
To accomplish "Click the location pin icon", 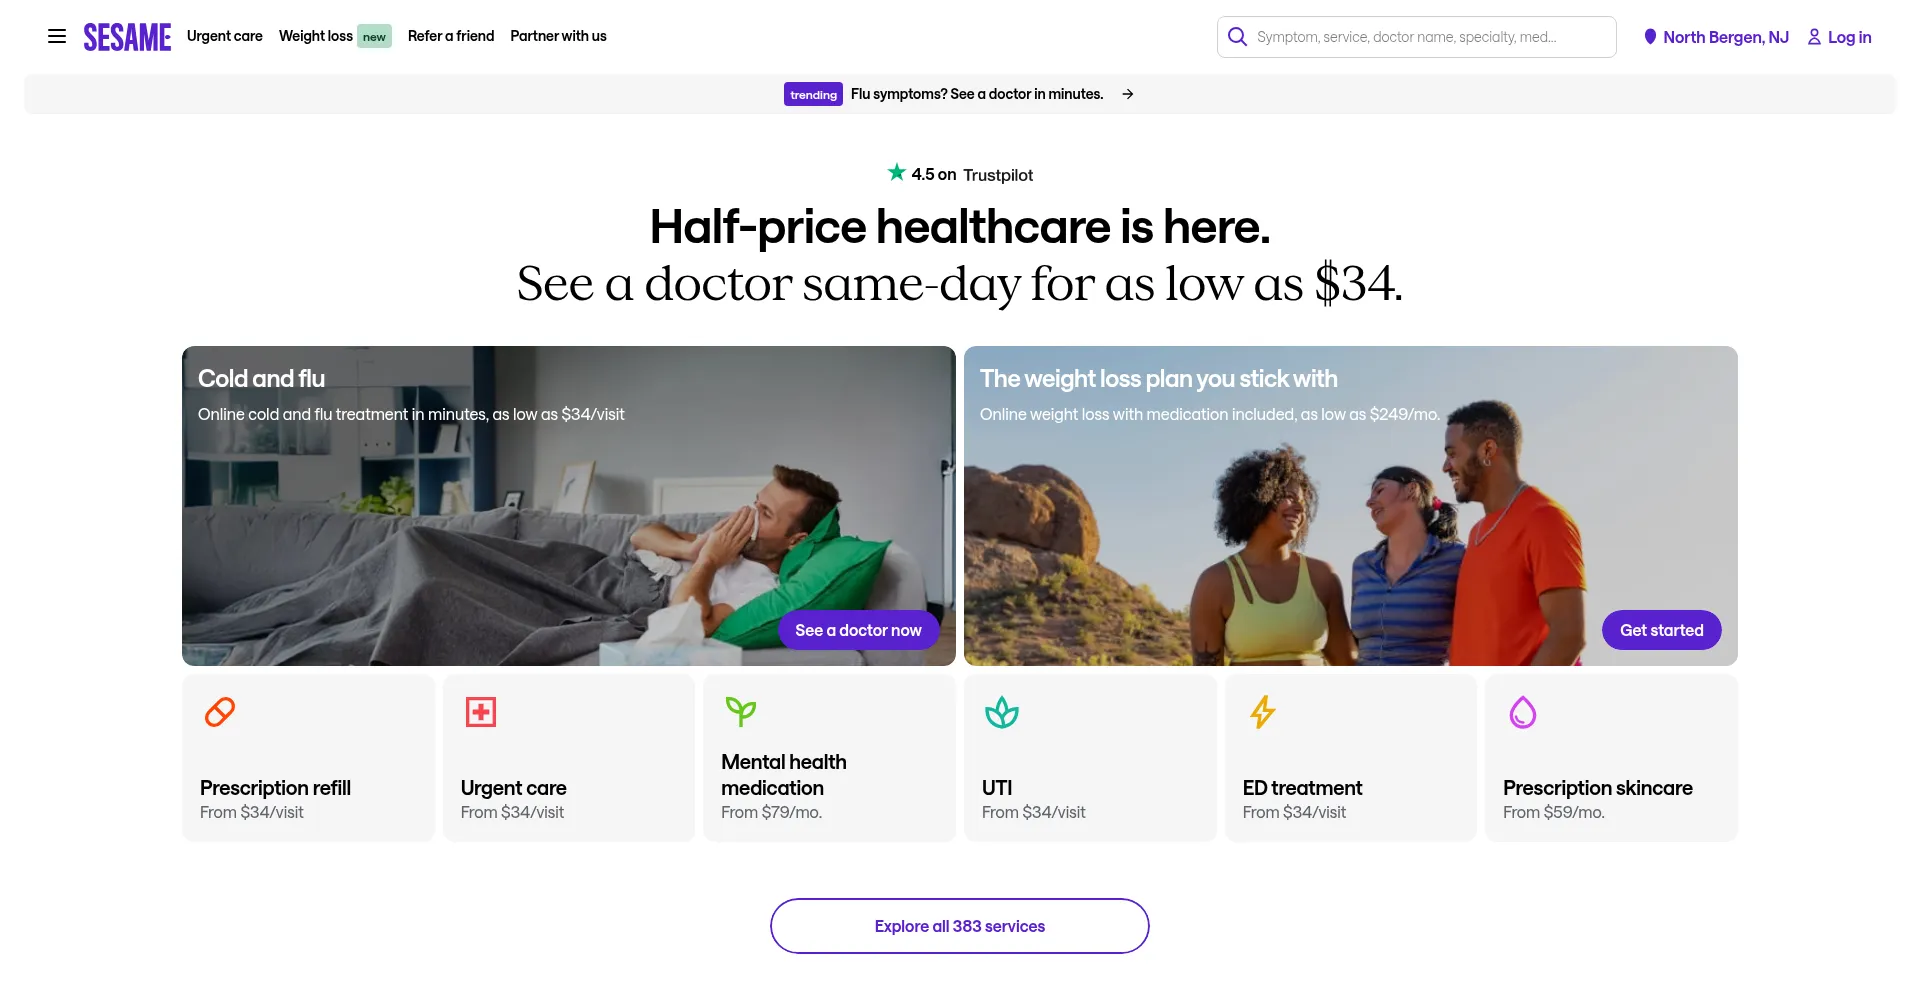I will pyautogui.click(x=1650, y=37).
